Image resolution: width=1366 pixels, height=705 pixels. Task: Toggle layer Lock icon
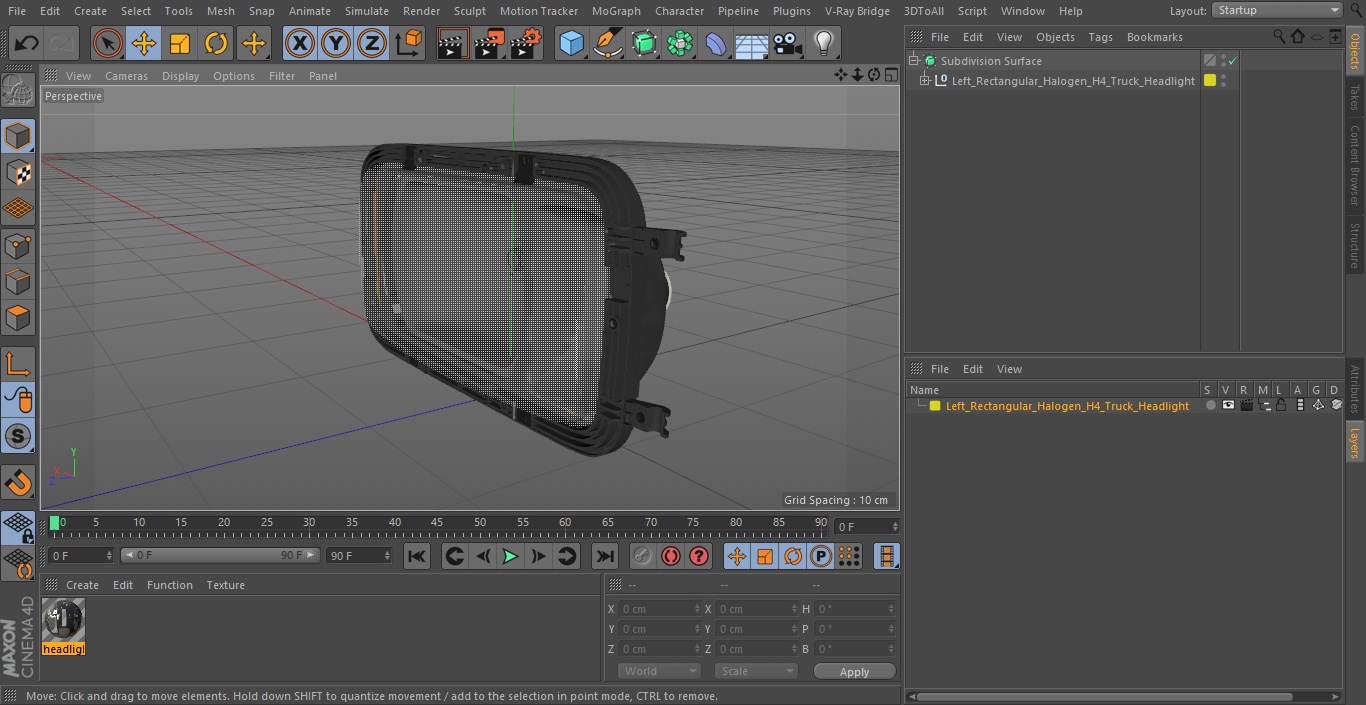click(x=1281, y=406)
